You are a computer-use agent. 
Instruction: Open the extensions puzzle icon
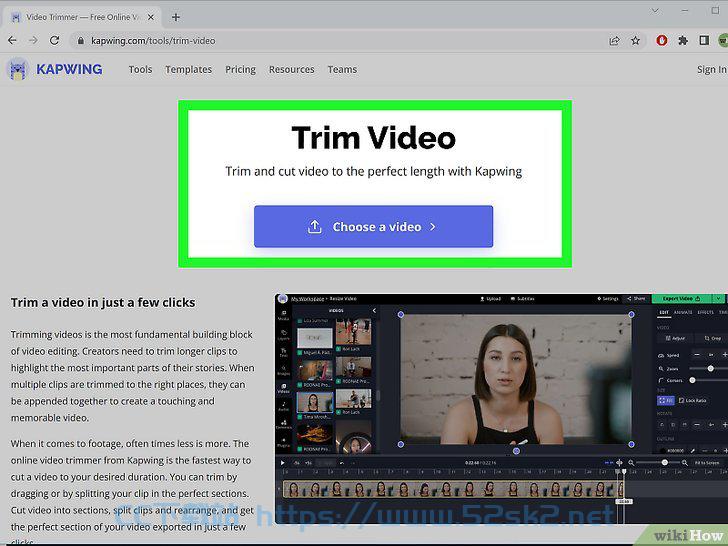683,41
